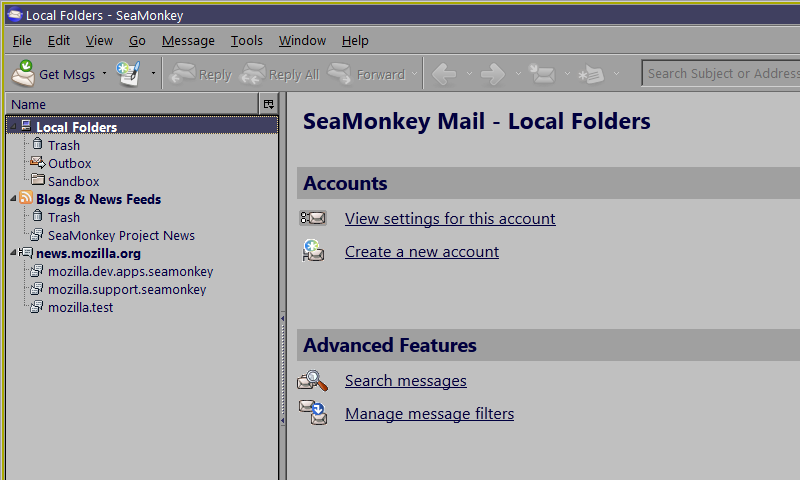This screenshot has height=480, width=800.
Task: Click the File message envelope icon
Action: tap(542, 74)
